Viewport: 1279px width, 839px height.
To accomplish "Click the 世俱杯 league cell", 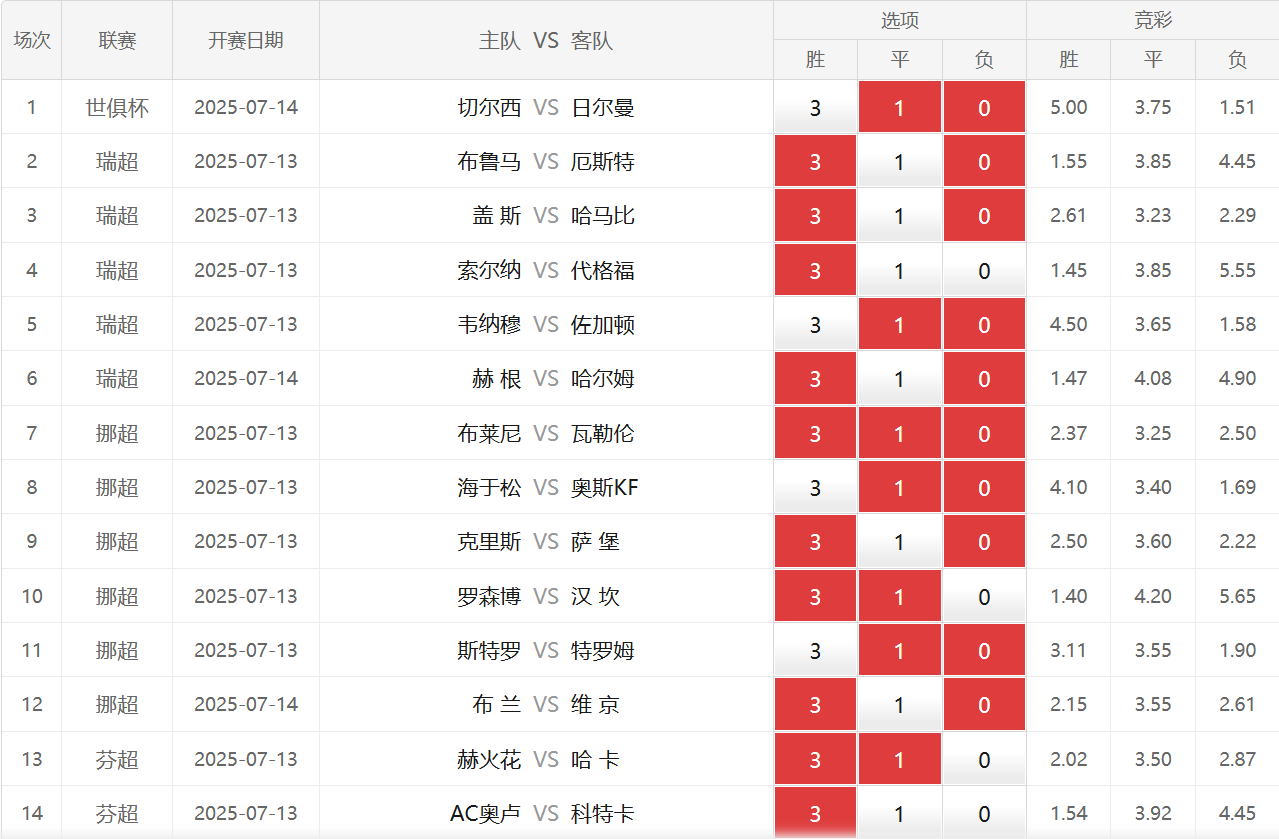I will pyautogui.click(x=117, y=107).
